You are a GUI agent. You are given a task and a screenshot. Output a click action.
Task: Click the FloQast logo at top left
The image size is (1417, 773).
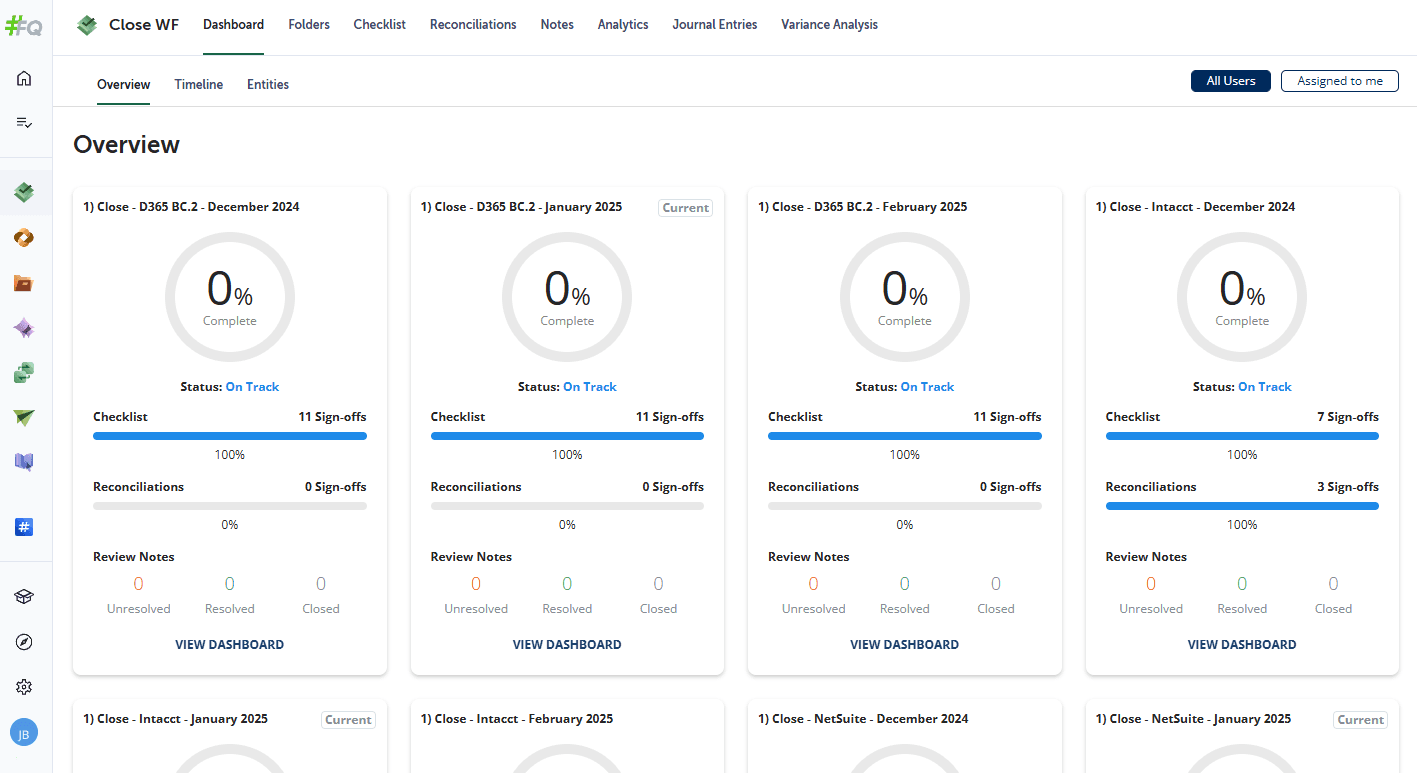pyautogui.click(x=24, y=26)
